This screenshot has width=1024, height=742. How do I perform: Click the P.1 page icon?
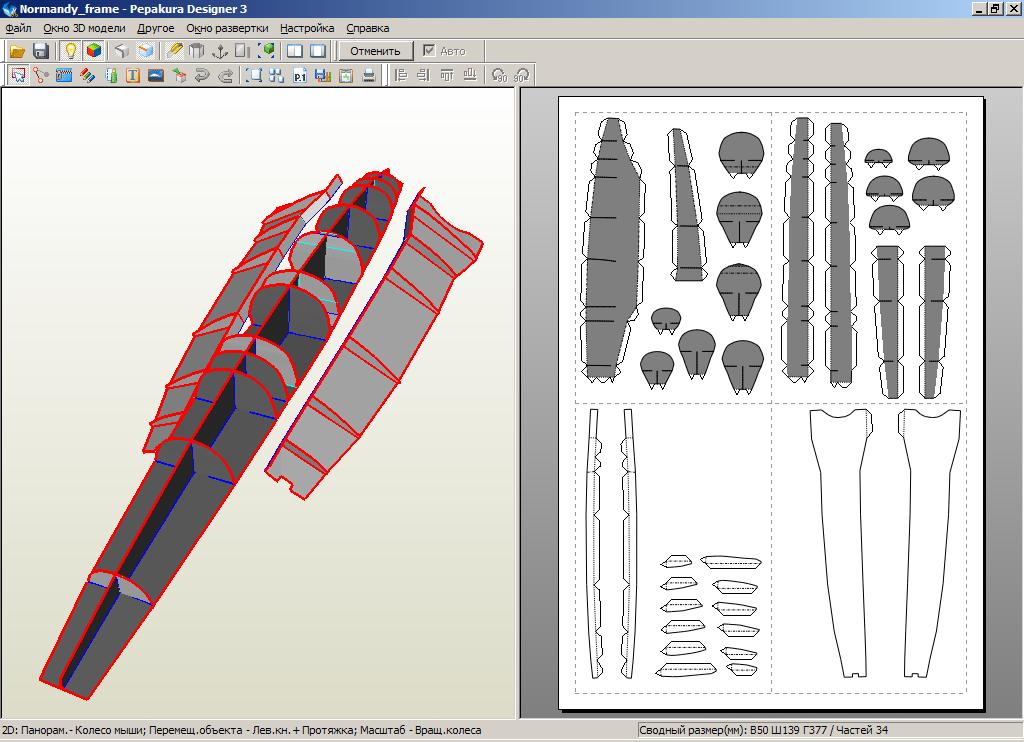300,75
